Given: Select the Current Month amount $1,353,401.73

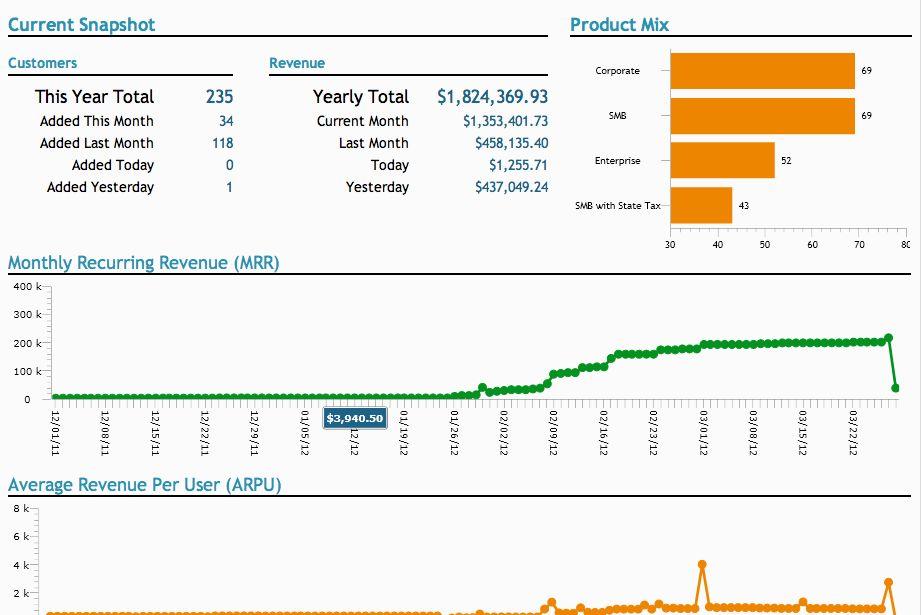Looking at the screenshot, I should (505, 121).
